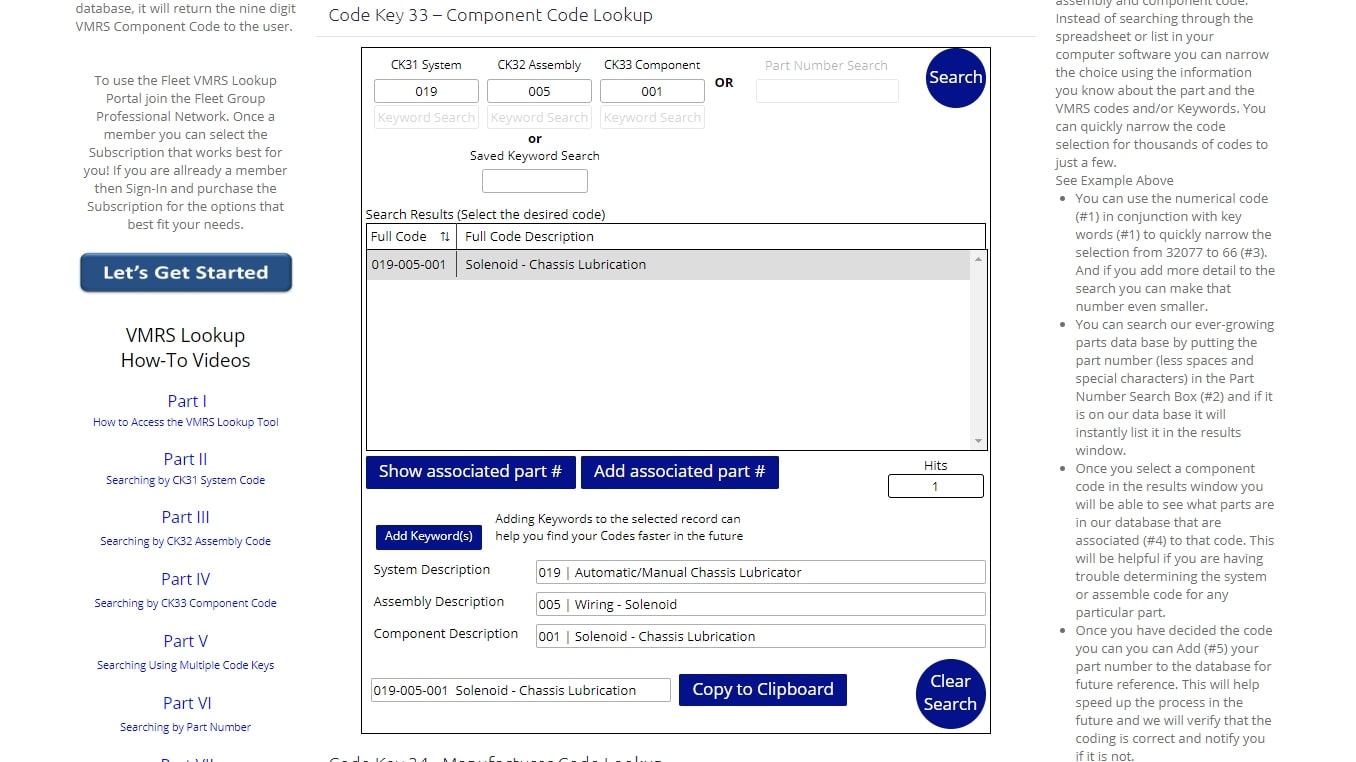This screenshot has height=762, width=1356.
Task: Open the Saved Keyword Search field
Action: pos(535,181)
